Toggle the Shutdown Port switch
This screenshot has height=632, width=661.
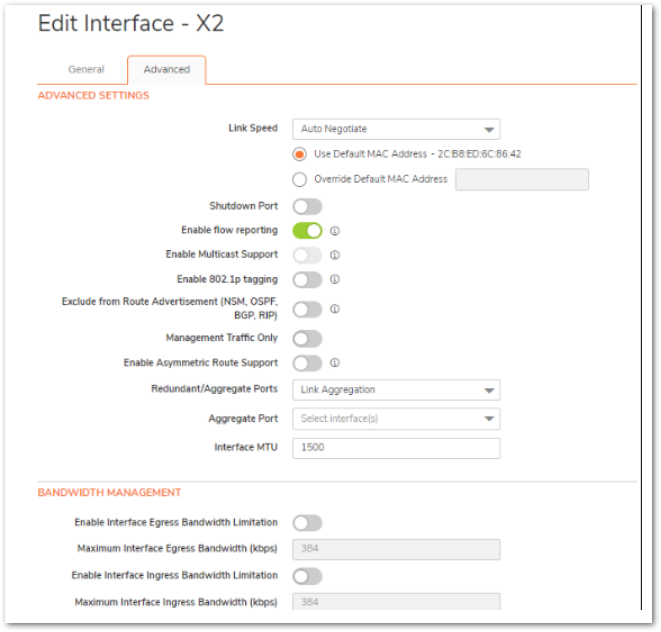tap(307, 207)
